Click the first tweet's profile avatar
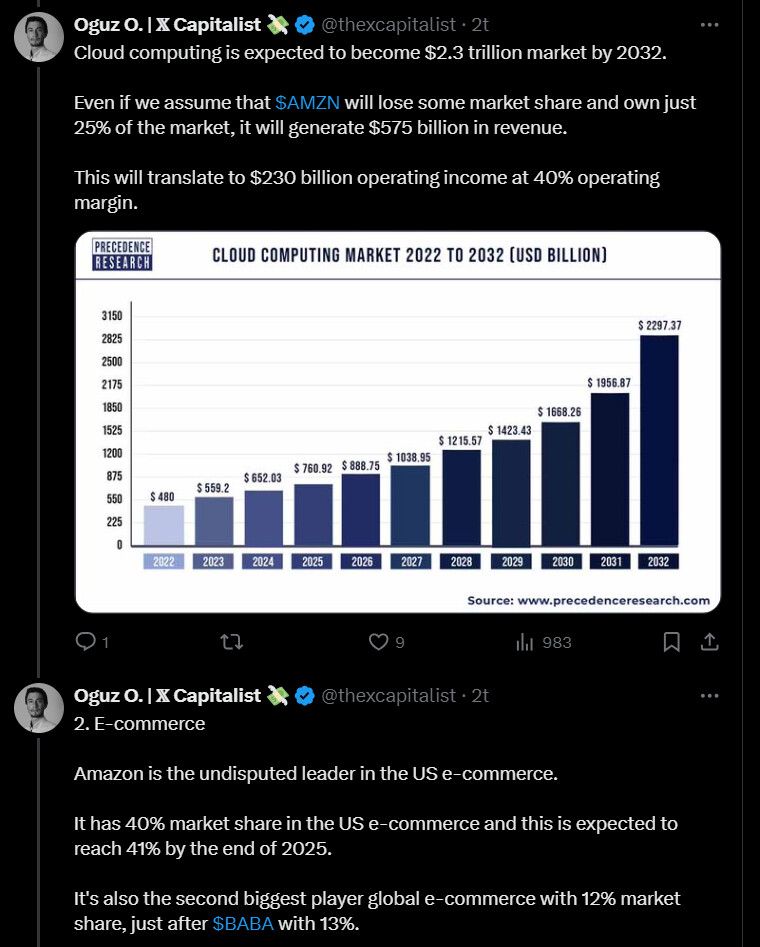This screenshot has width=760, height=947. click(x=38, y=37)
